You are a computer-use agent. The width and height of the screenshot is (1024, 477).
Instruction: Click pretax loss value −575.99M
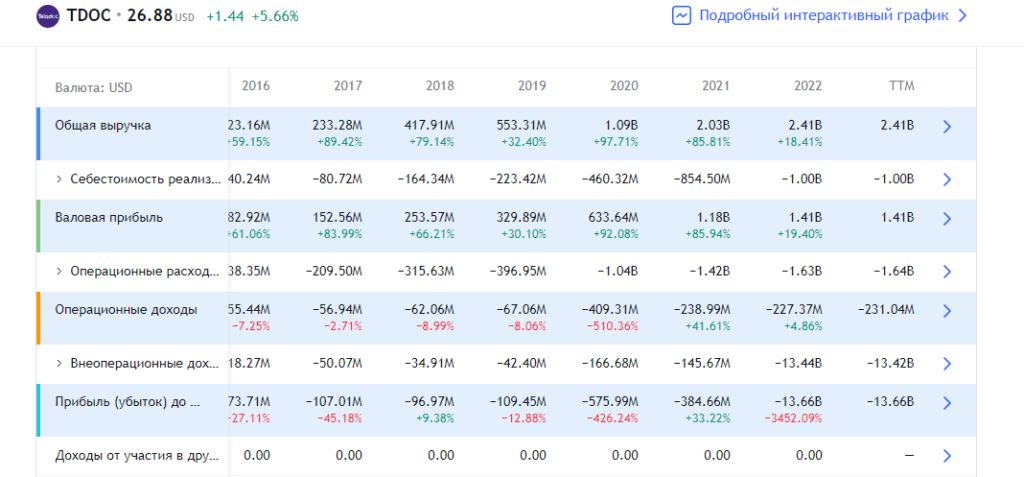tap(609, 402)
